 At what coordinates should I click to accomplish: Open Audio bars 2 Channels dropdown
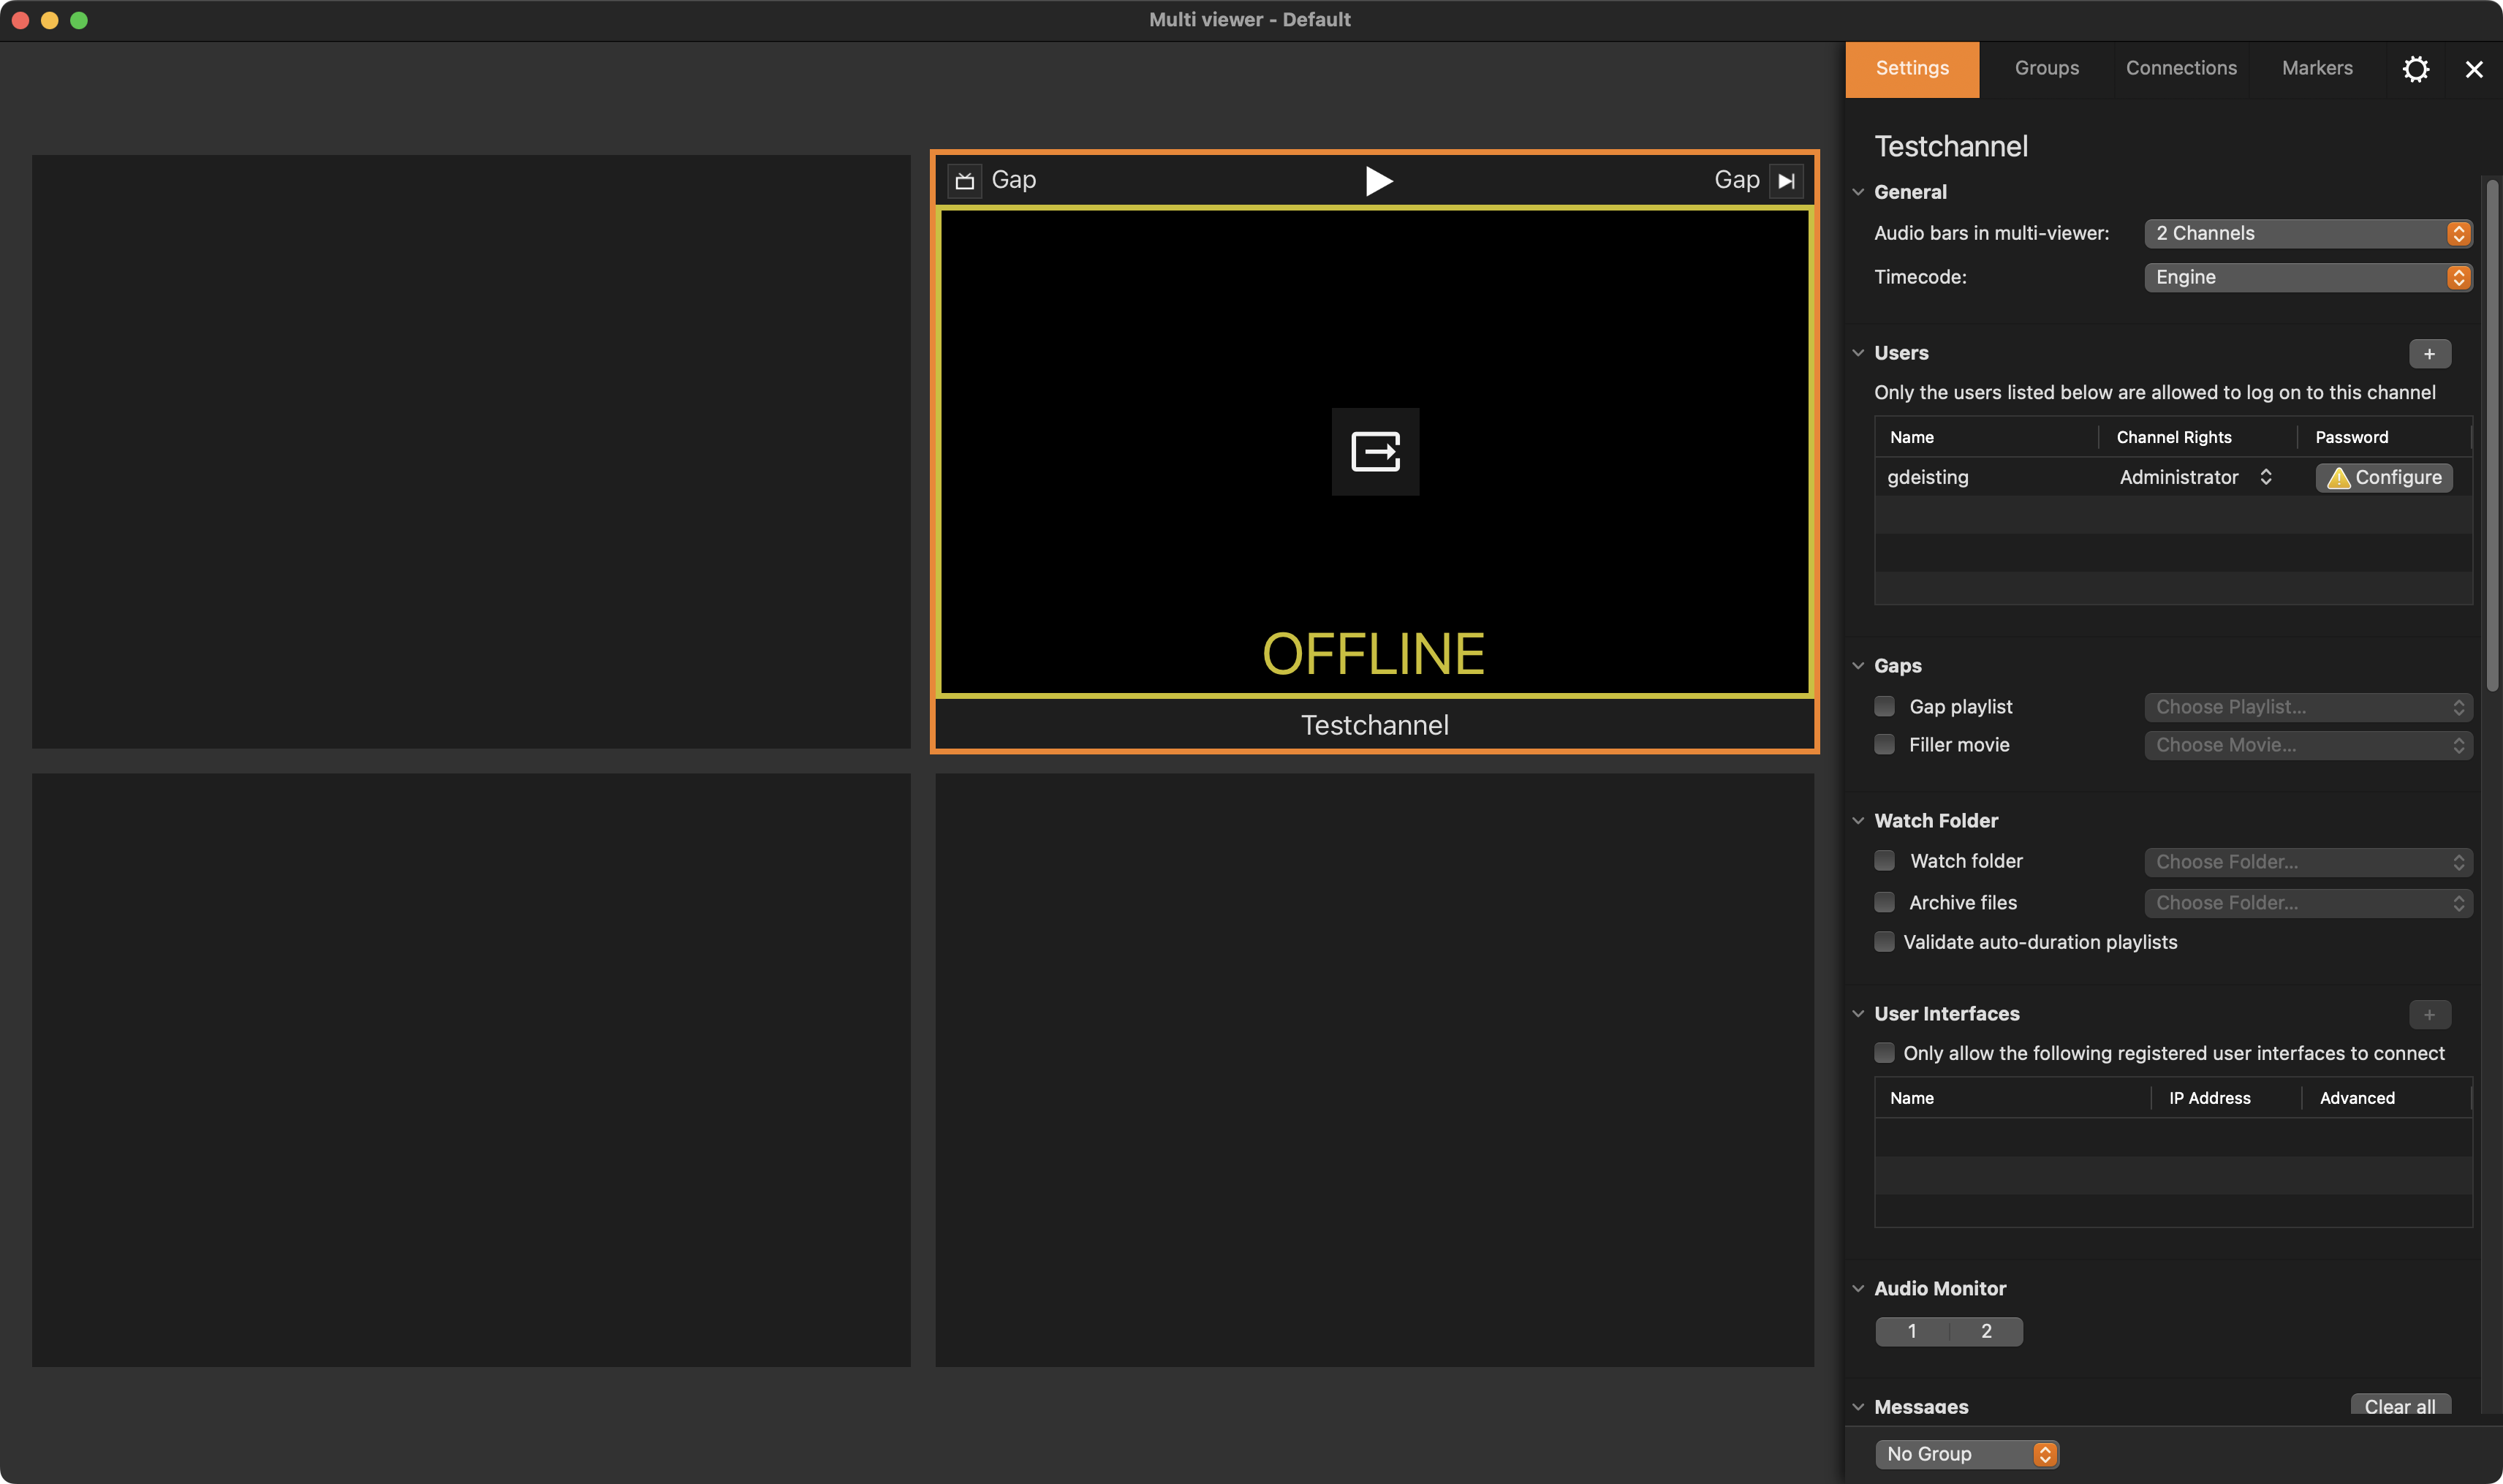[x=2308, y=234]
